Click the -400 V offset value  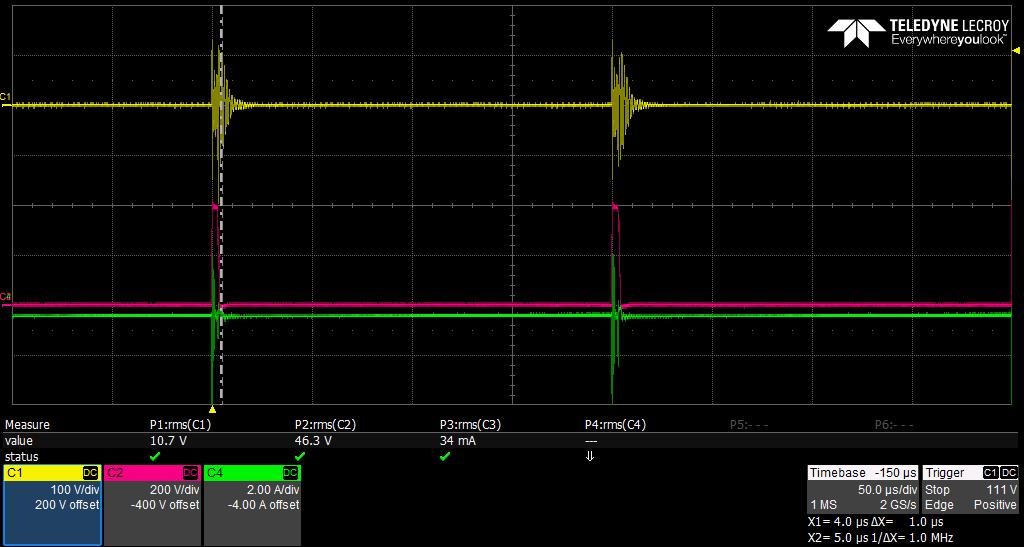(163, 505)
